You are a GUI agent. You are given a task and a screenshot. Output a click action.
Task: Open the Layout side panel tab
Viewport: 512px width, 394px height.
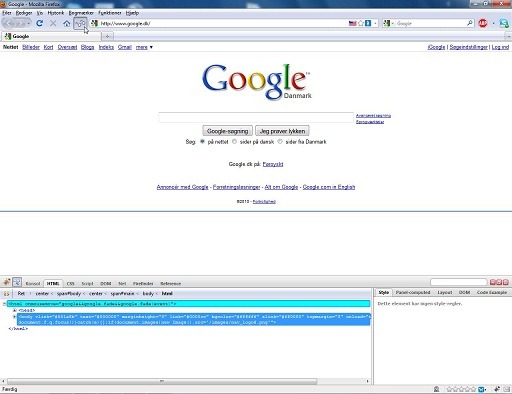tap(445, 292)
